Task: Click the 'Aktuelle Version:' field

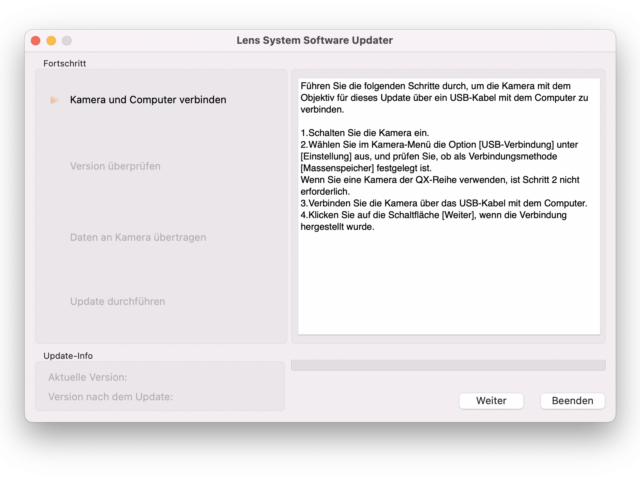Action: (x=88, y=377)
